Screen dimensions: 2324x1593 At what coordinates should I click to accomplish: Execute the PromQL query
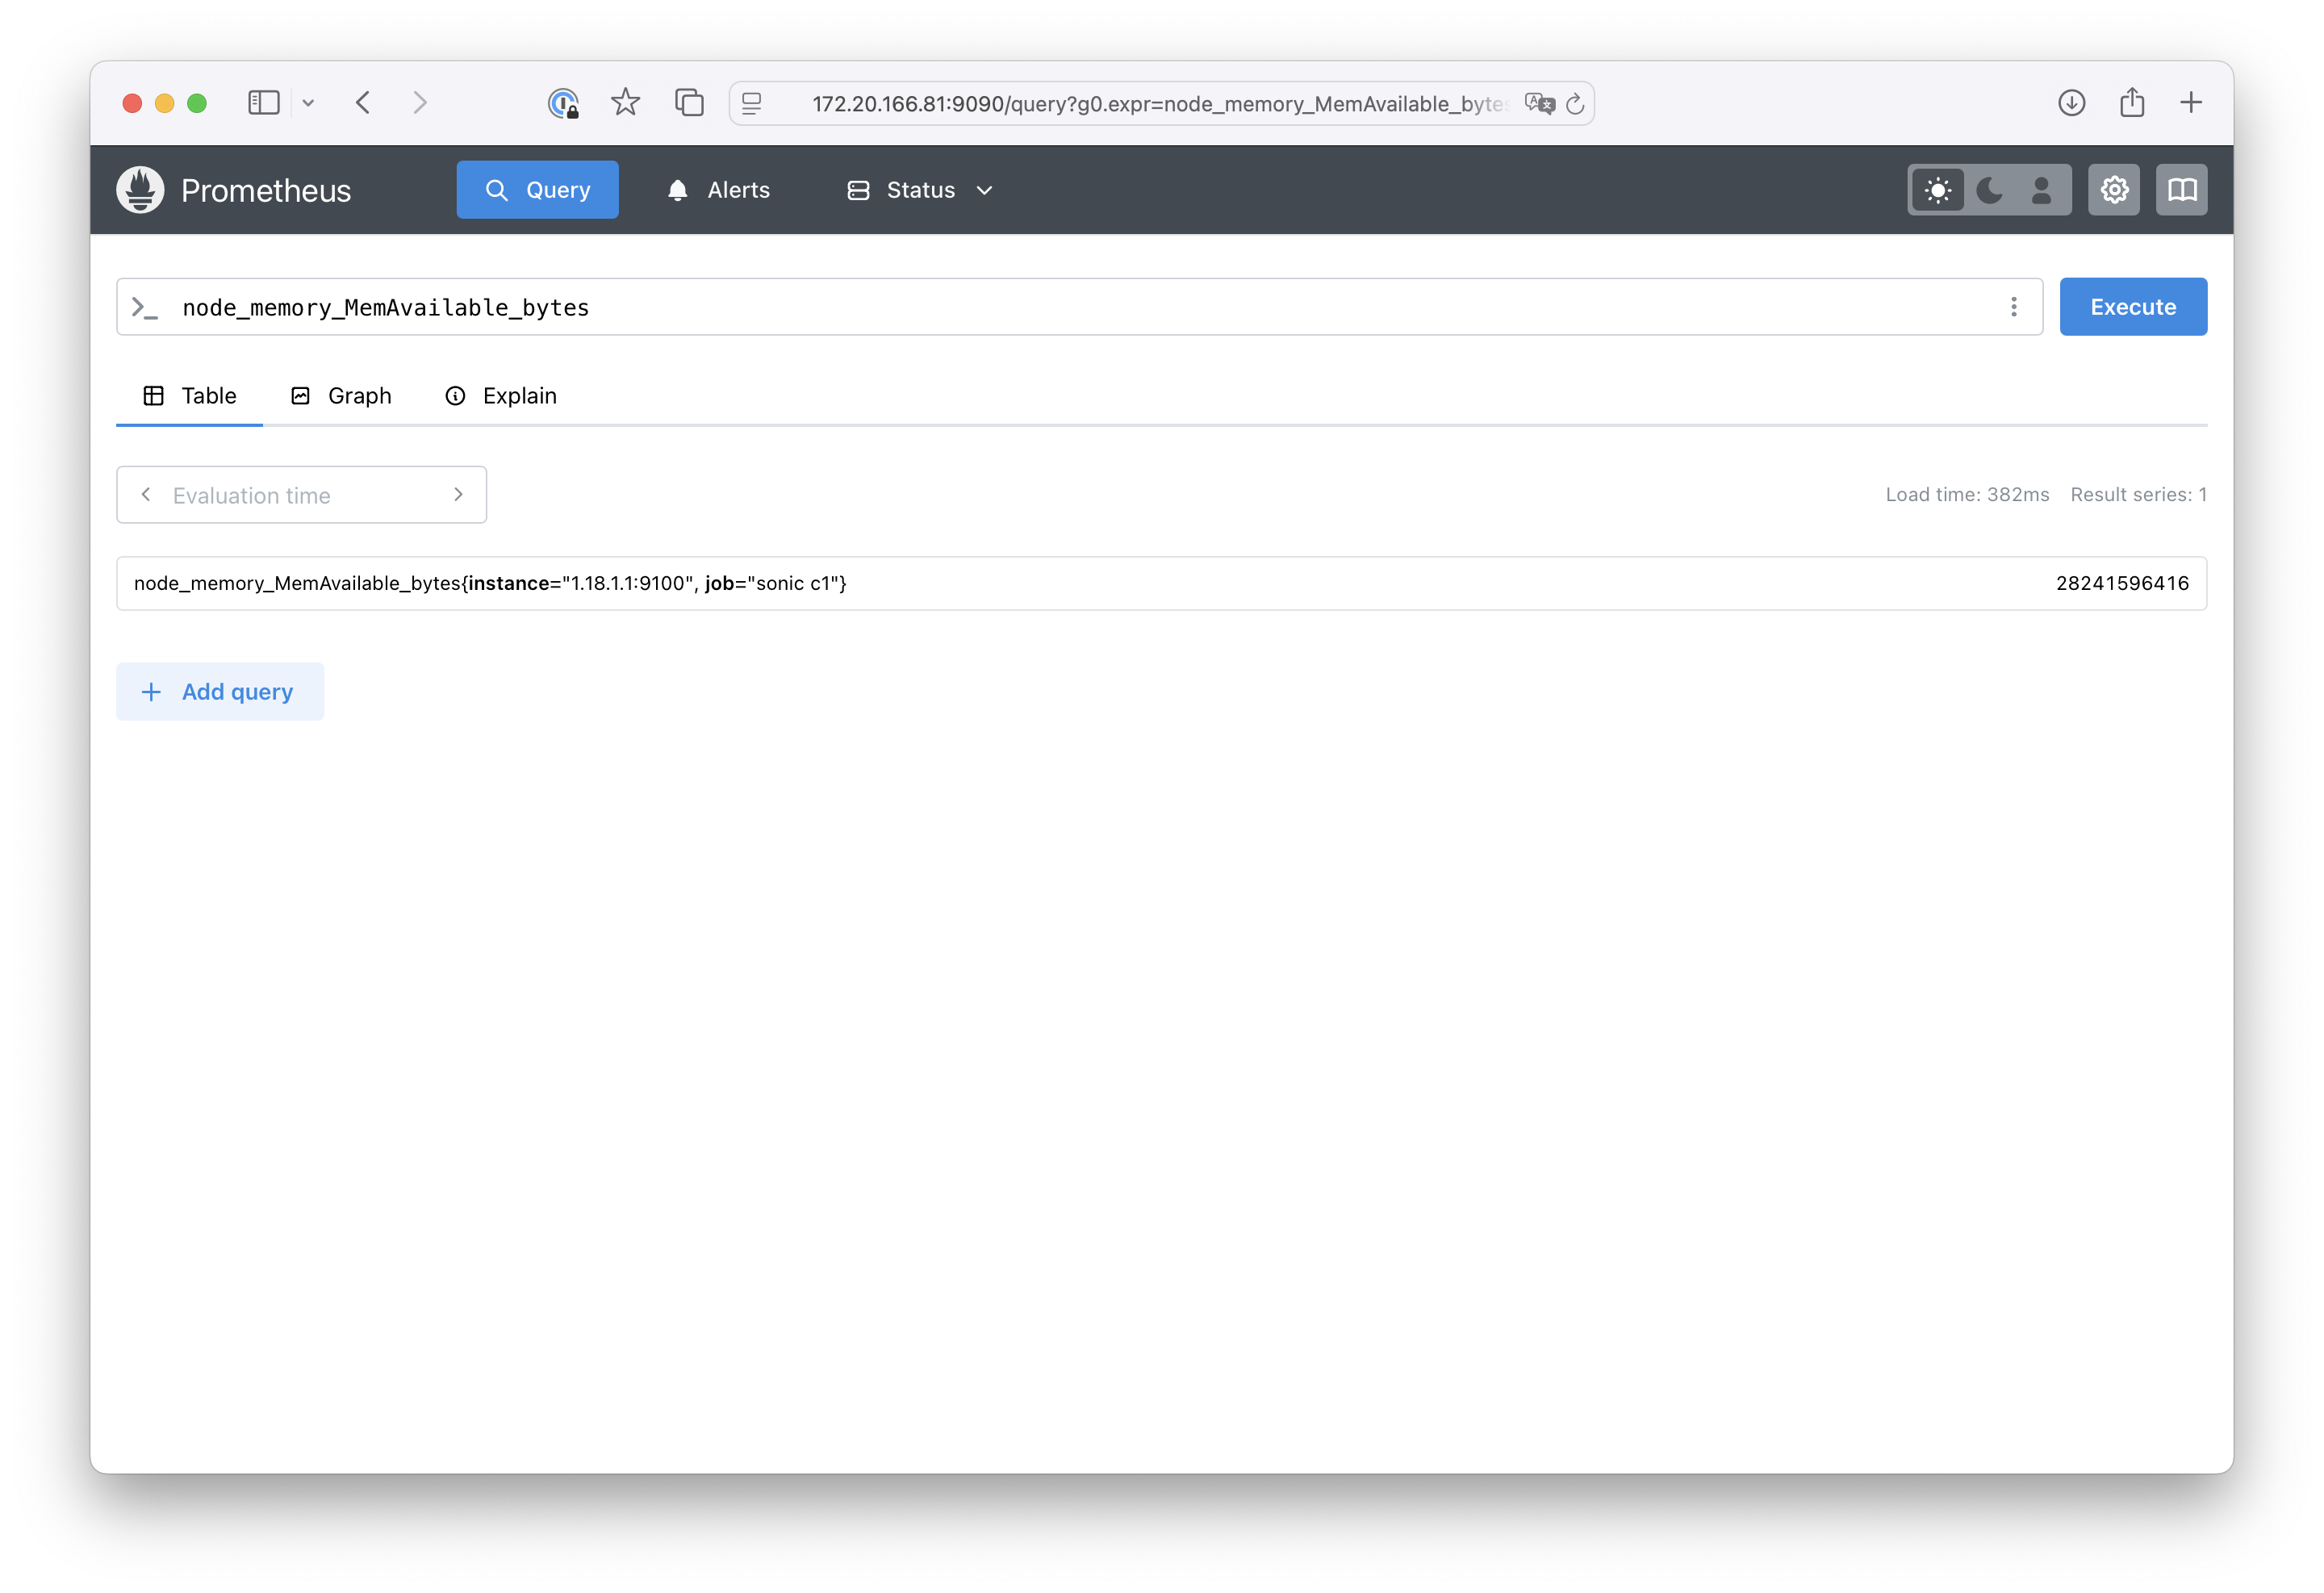tap(2132, 306)
